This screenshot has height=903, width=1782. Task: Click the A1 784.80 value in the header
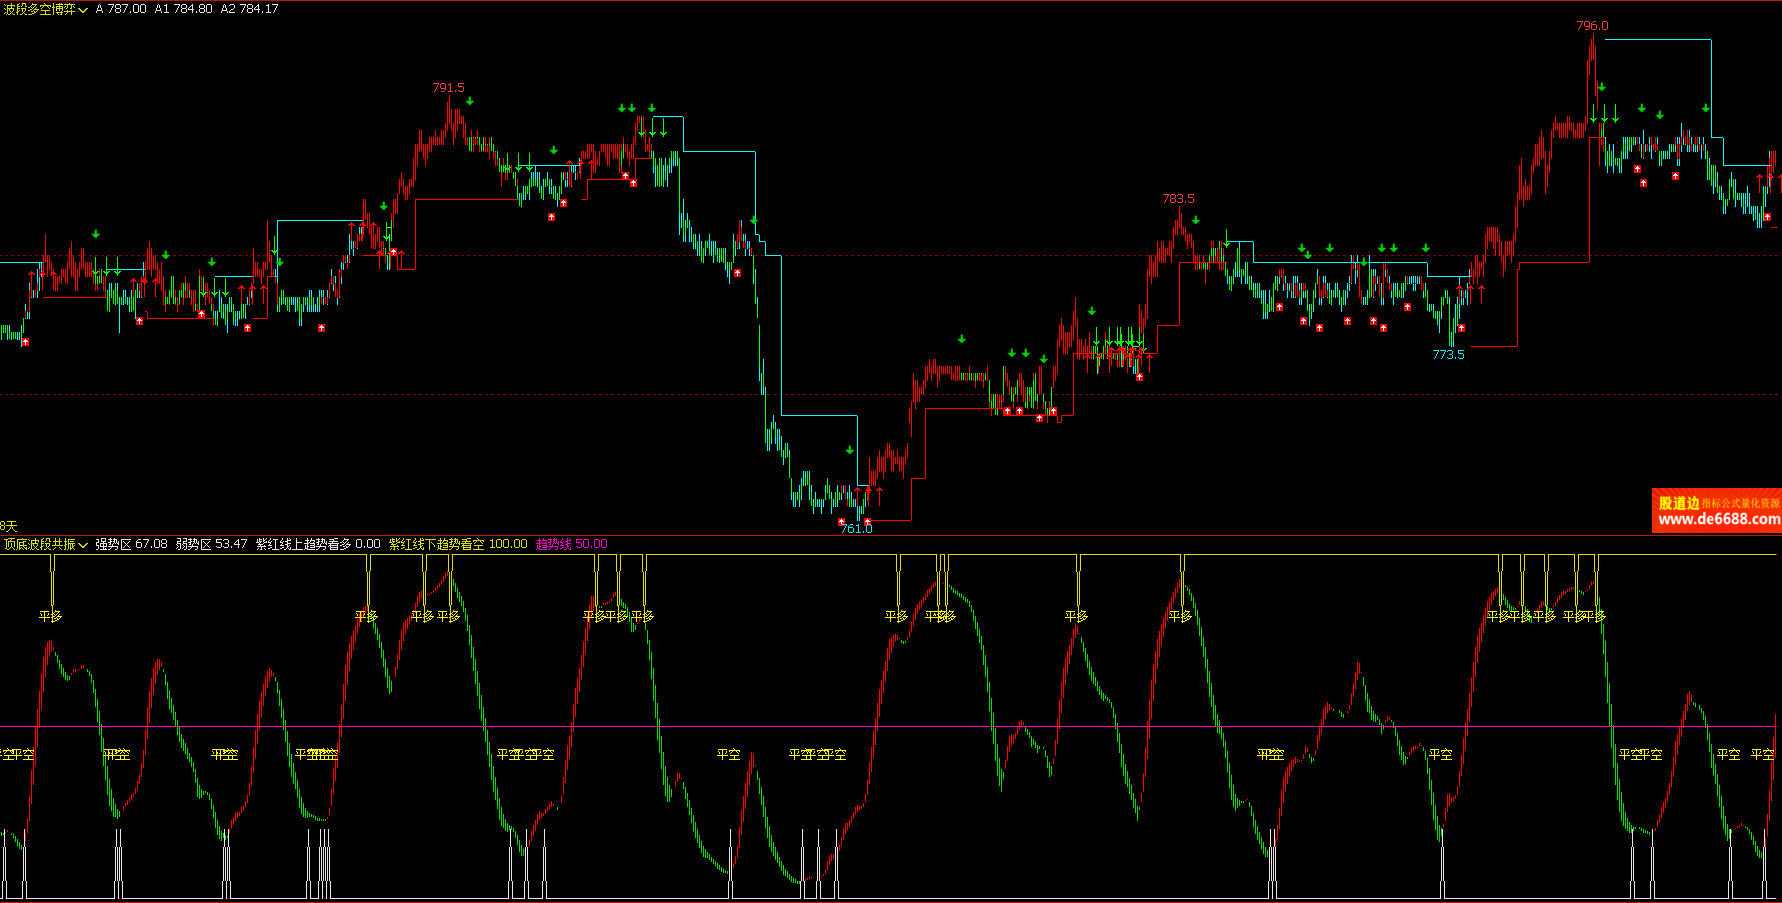pyautogui.click(x=183, y=9)
